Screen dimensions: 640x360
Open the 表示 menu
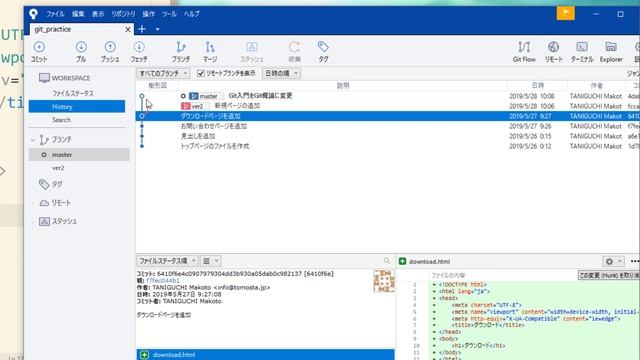(x=98, y=14)
